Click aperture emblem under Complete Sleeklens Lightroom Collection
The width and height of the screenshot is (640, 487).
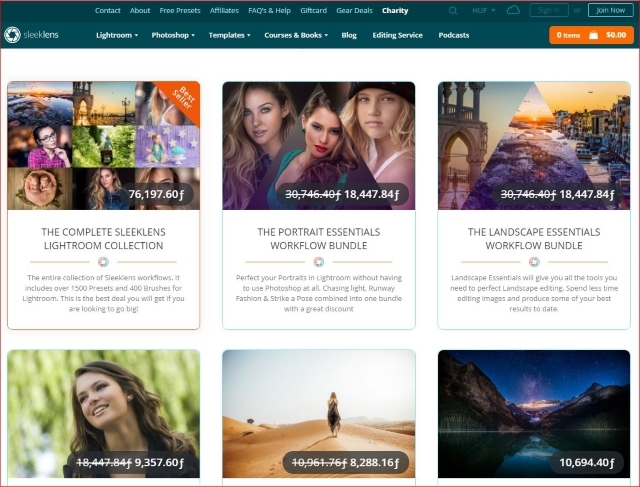click(103, 262)
